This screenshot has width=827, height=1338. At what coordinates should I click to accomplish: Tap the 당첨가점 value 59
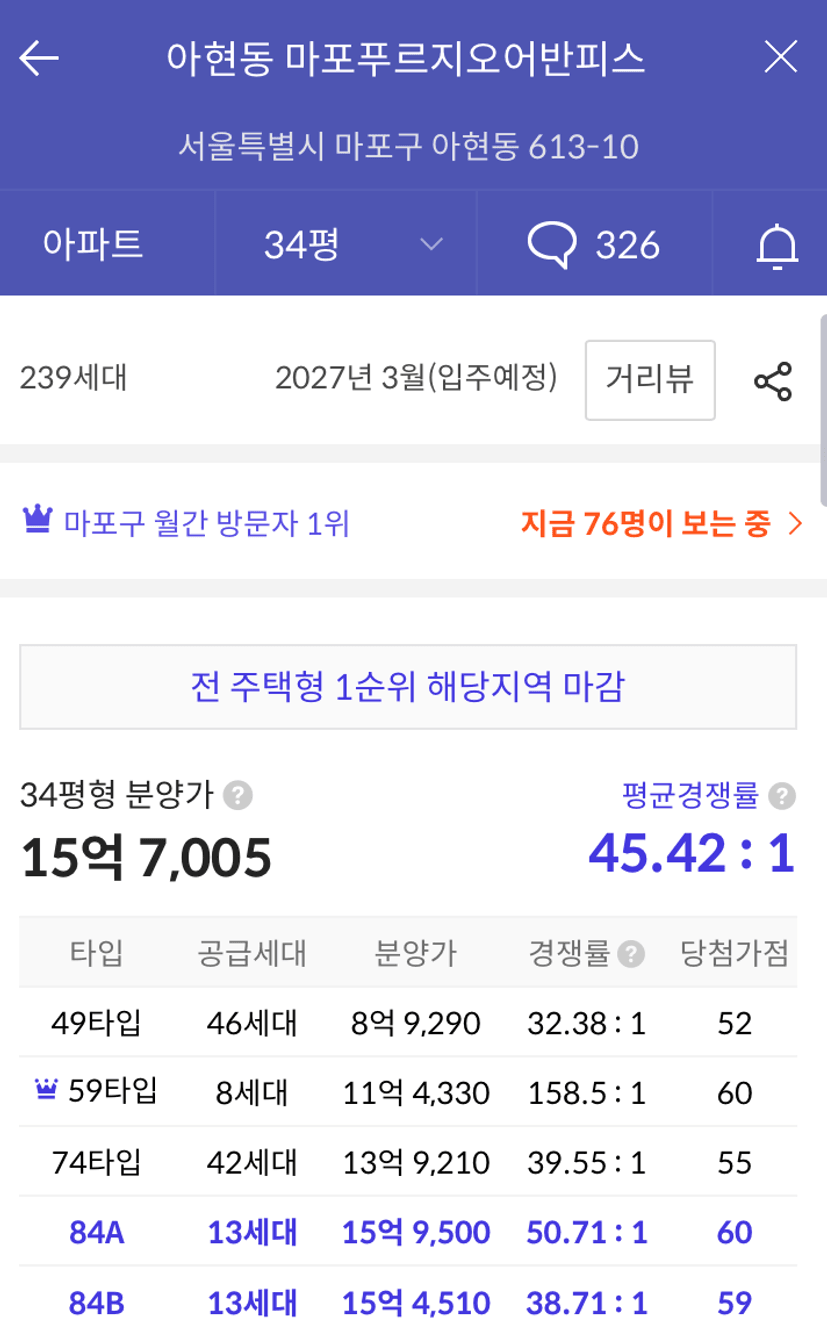click(x=734, y=1302)
